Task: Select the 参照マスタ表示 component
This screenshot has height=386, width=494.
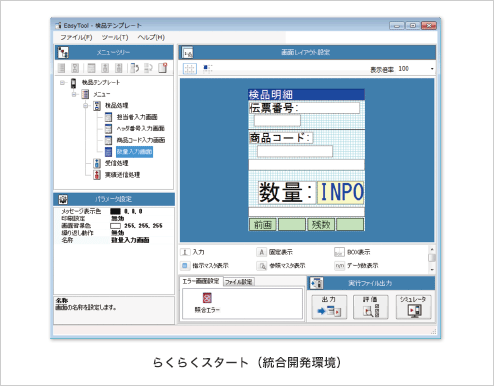Action: (x=281, y=266)
